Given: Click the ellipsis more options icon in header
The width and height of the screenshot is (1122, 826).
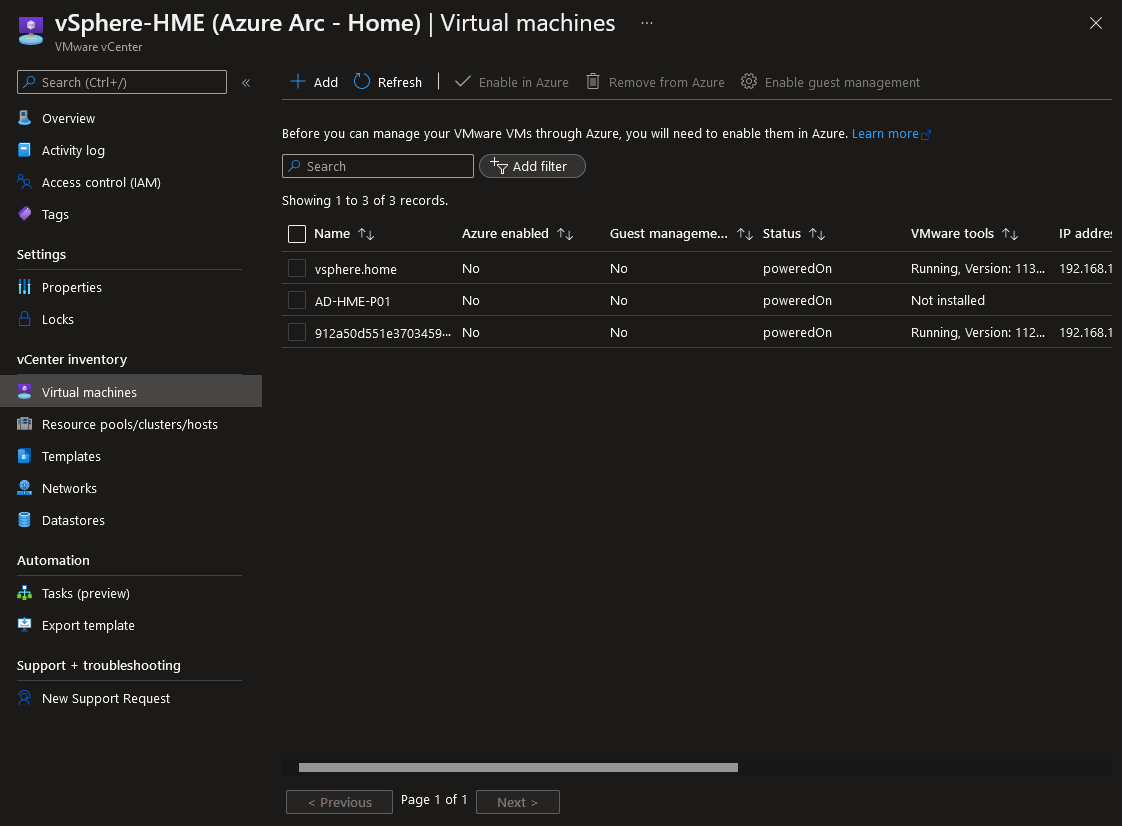Looking at the screenshot, I should (647, 23).
